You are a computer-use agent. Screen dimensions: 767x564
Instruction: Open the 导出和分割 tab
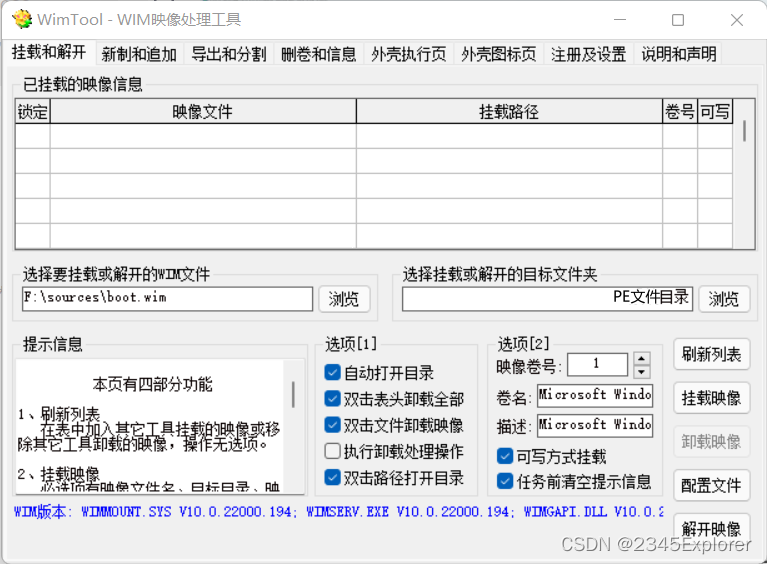point(229,54)
